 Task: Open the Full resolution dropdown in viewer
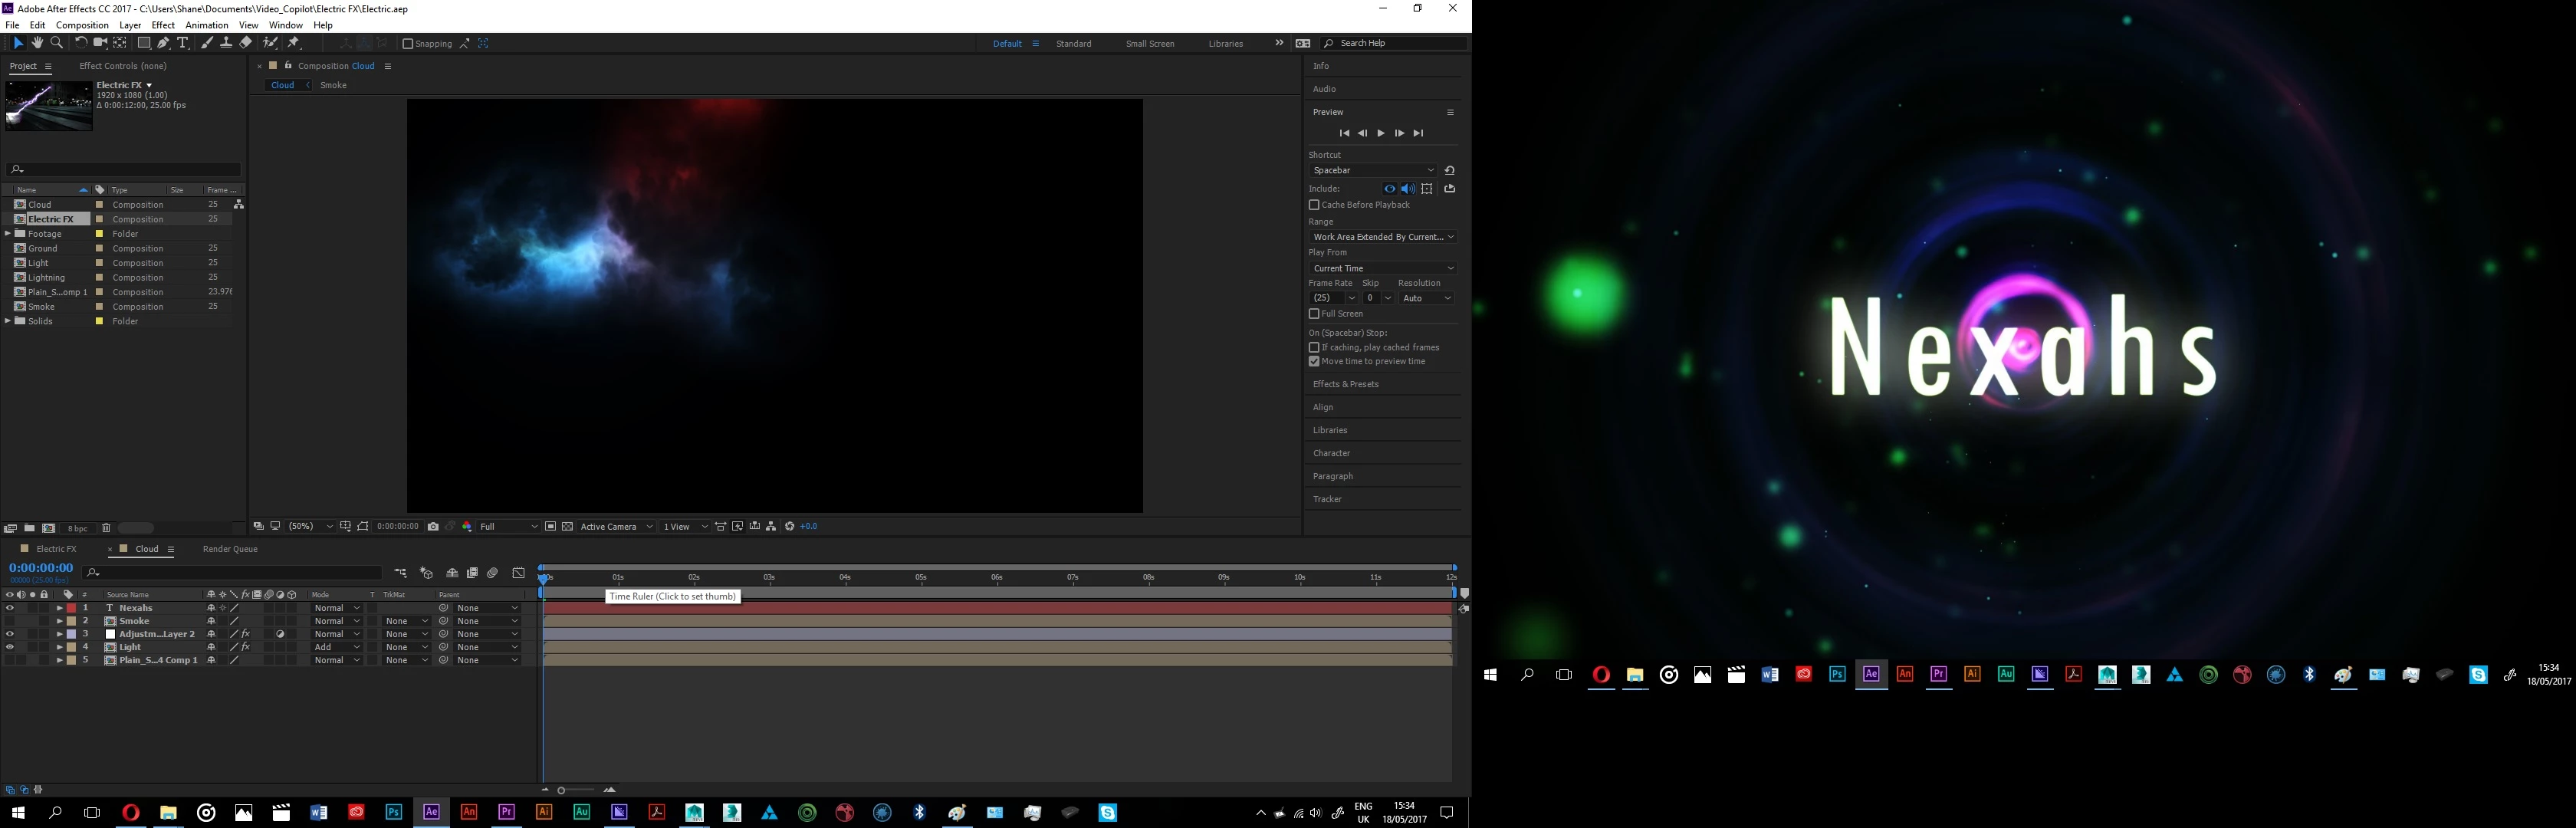coord(508,527)
